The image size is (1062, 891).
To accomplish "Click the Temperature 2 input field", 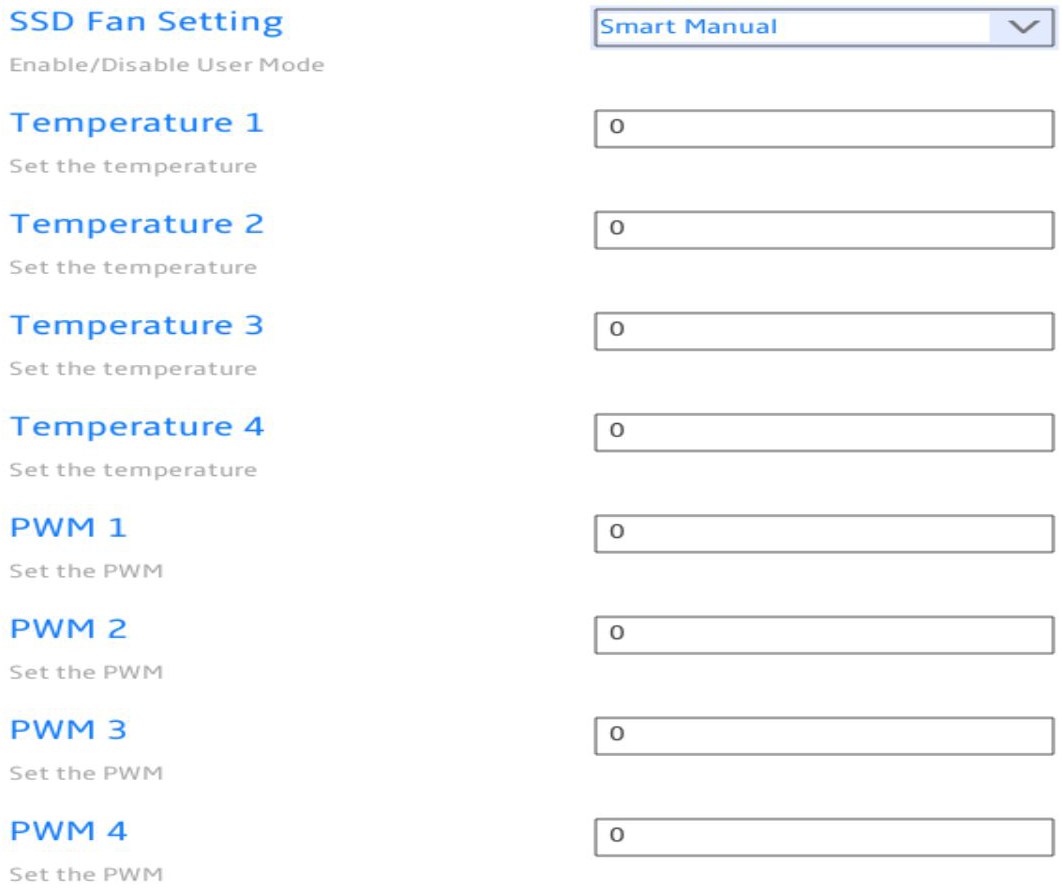I will click(824, 230).
